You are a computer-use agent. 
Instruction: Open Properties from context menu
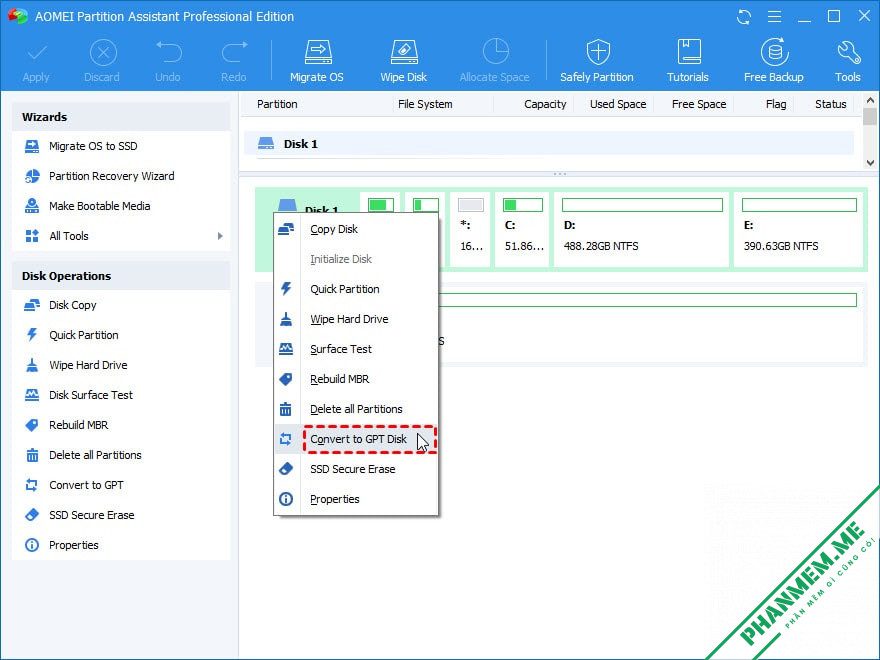tap(356, 499)
